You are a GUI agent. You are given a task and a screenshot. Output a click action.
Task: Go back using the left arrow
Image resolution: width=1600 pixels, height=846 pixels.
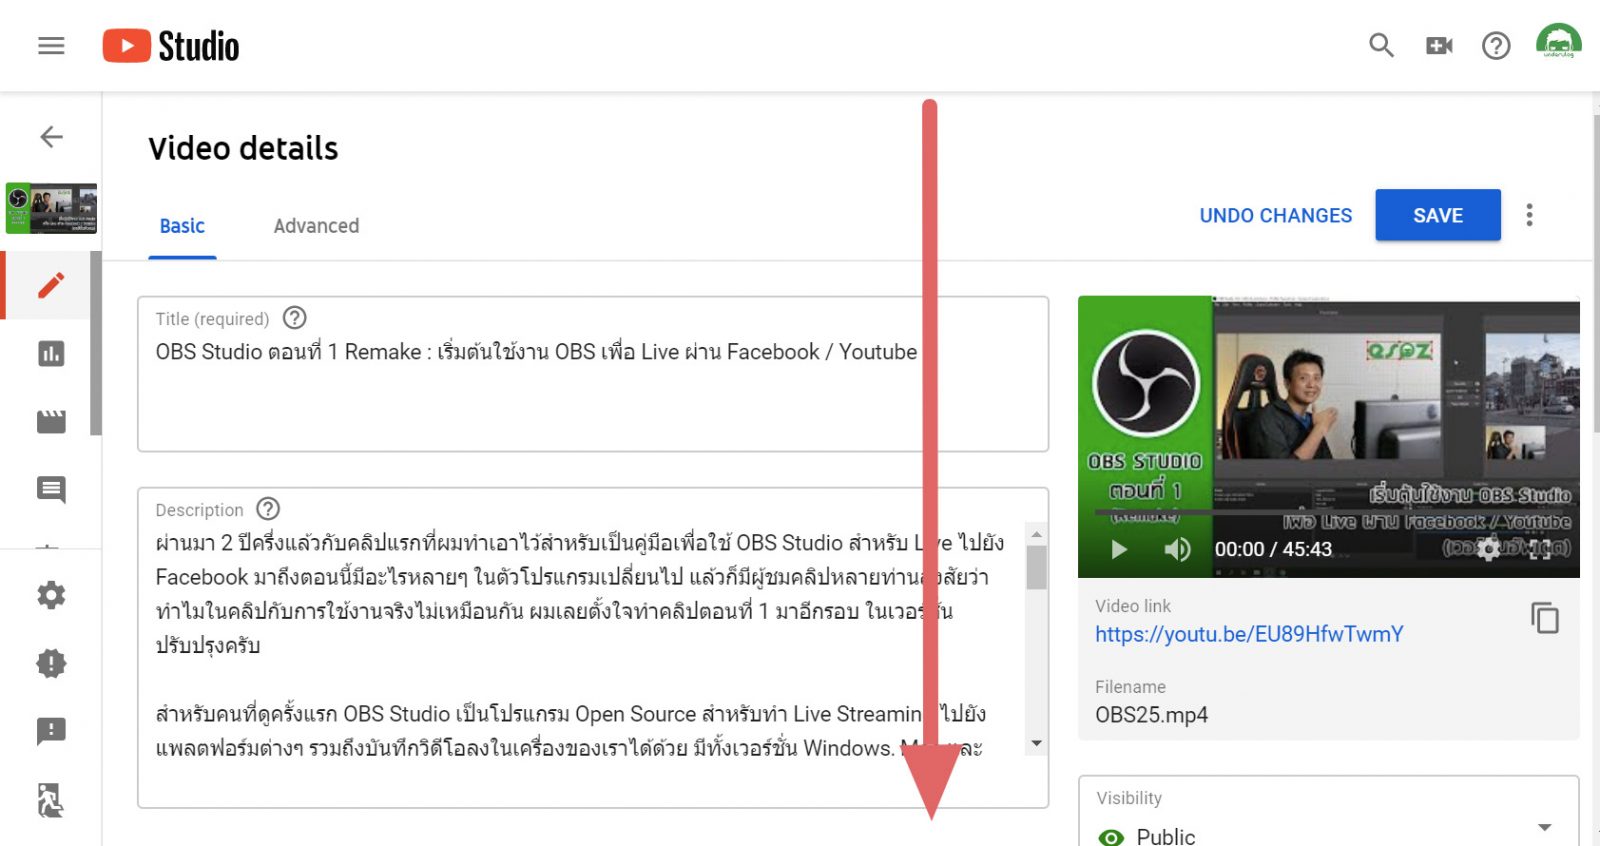(x=51, y=137)
